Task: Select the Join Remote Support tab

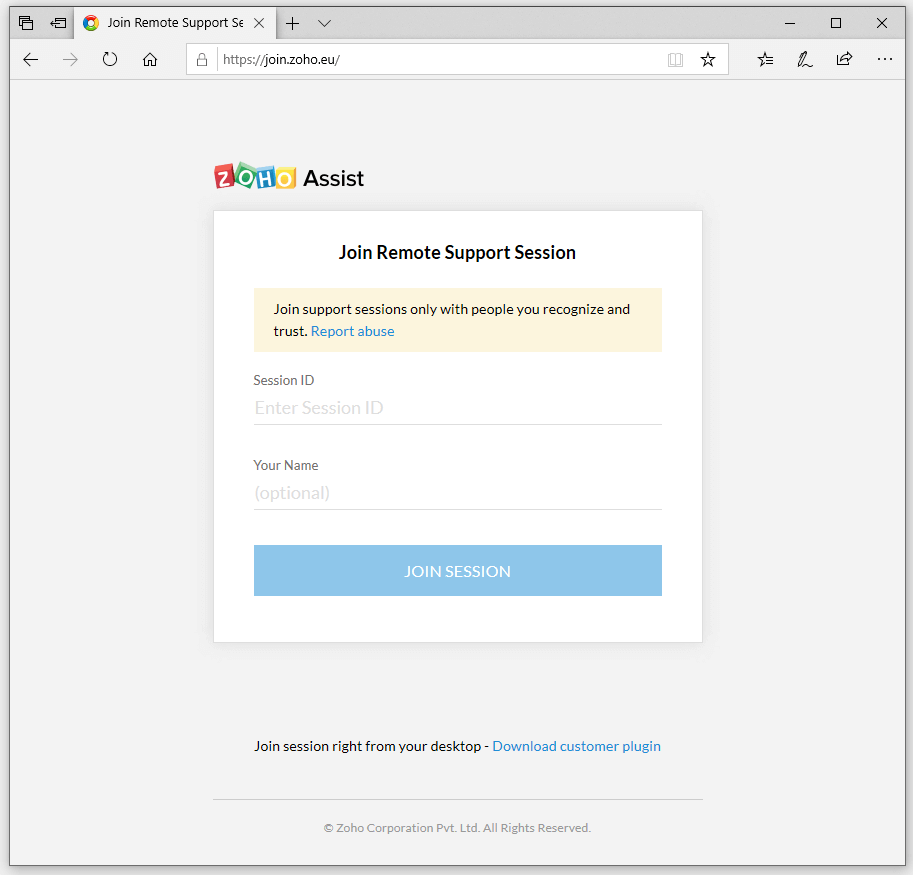Action: pos(170,23)
